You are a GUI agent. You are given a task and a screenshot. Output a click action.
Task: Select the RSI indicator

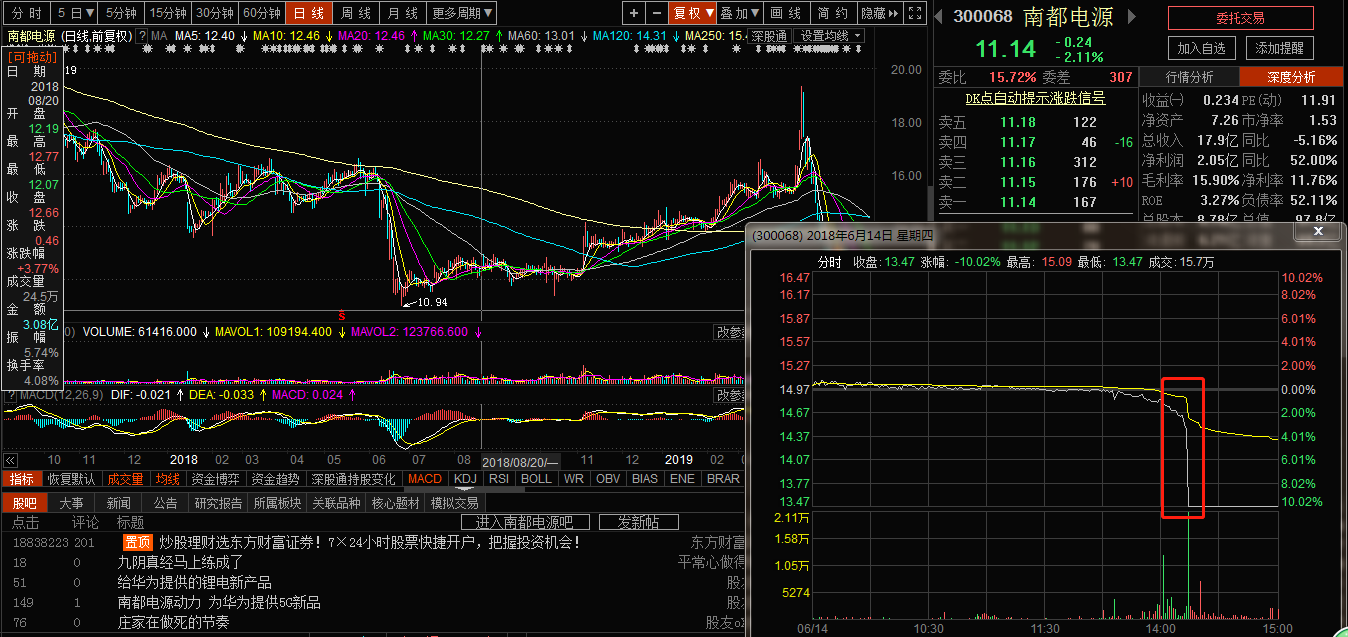499,479
